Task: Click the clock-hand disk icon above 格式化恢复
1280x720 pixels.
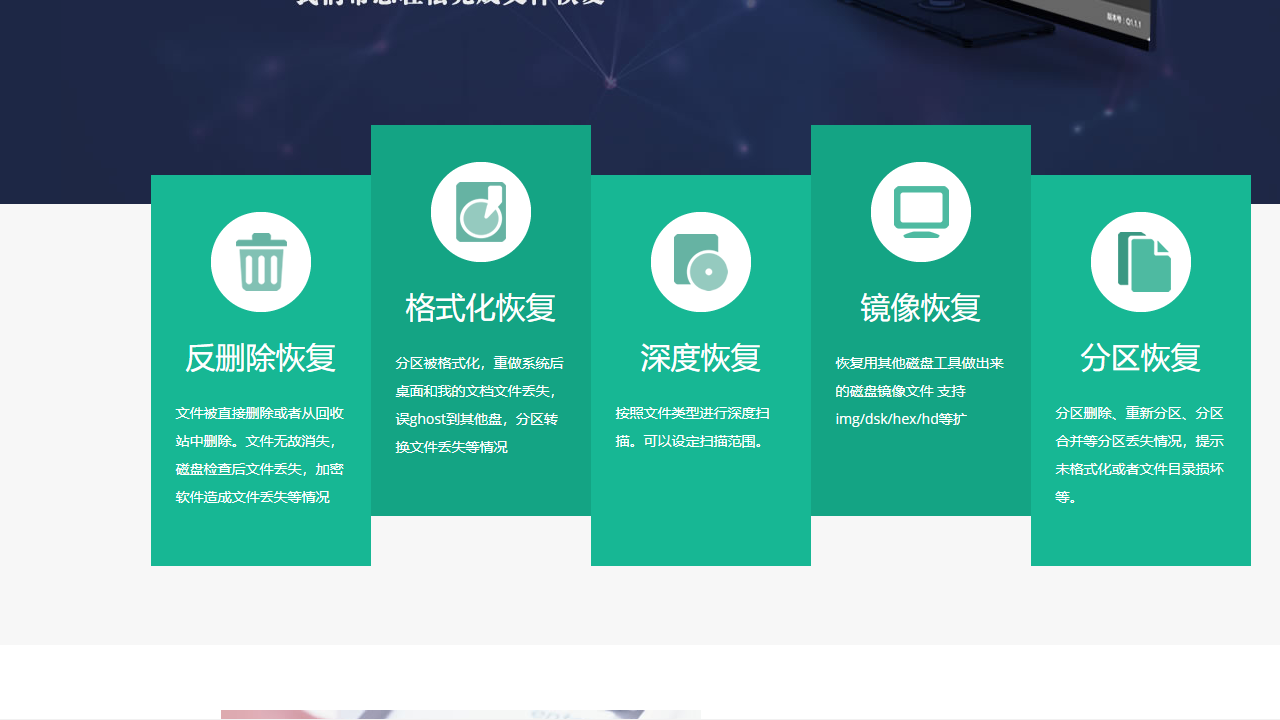Action: pos(481,211)
